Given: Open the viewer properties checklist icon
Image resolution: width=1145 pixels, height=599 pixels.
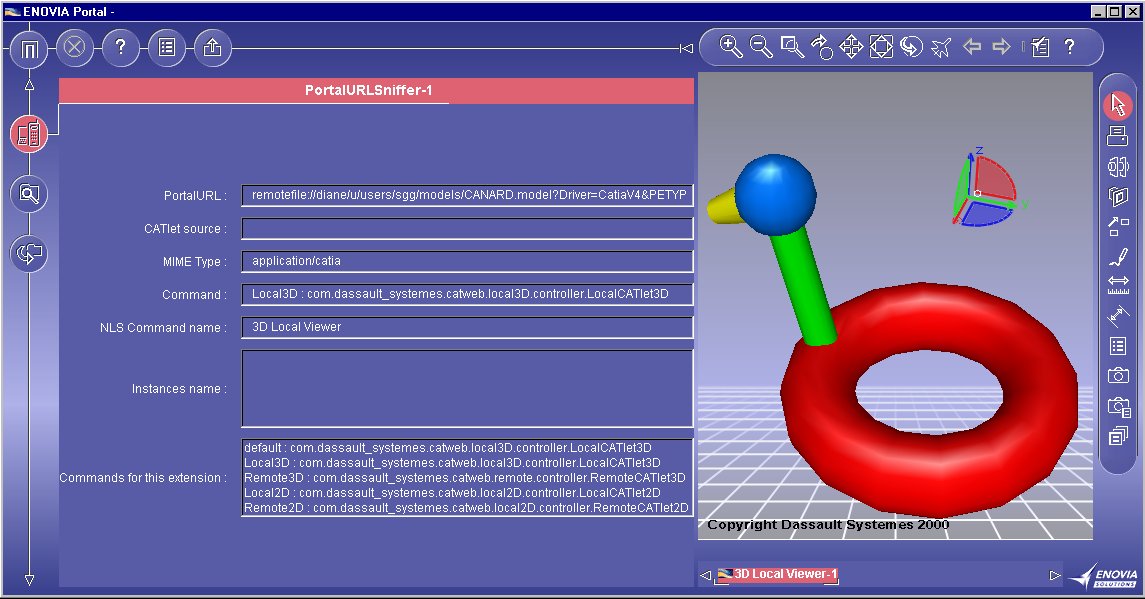Looking at the screenshot, I should coord(1041,47).
